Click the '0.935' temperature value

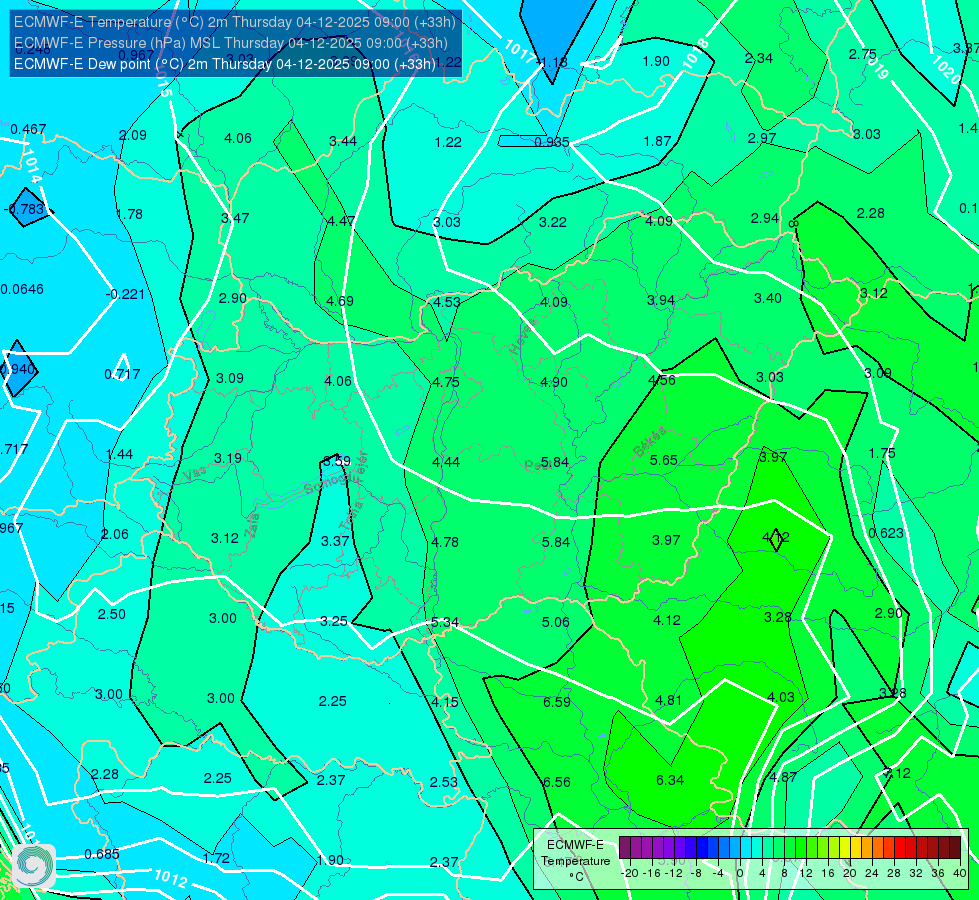552,142
